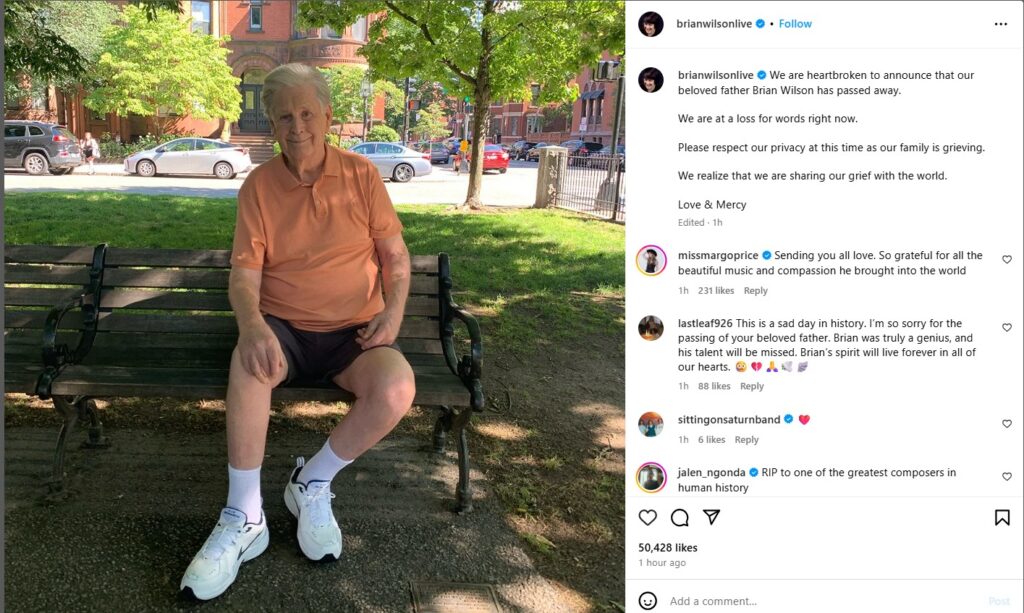Like sittingonsaturnband's comment

pyautogui.click(x=1006, y=424)
